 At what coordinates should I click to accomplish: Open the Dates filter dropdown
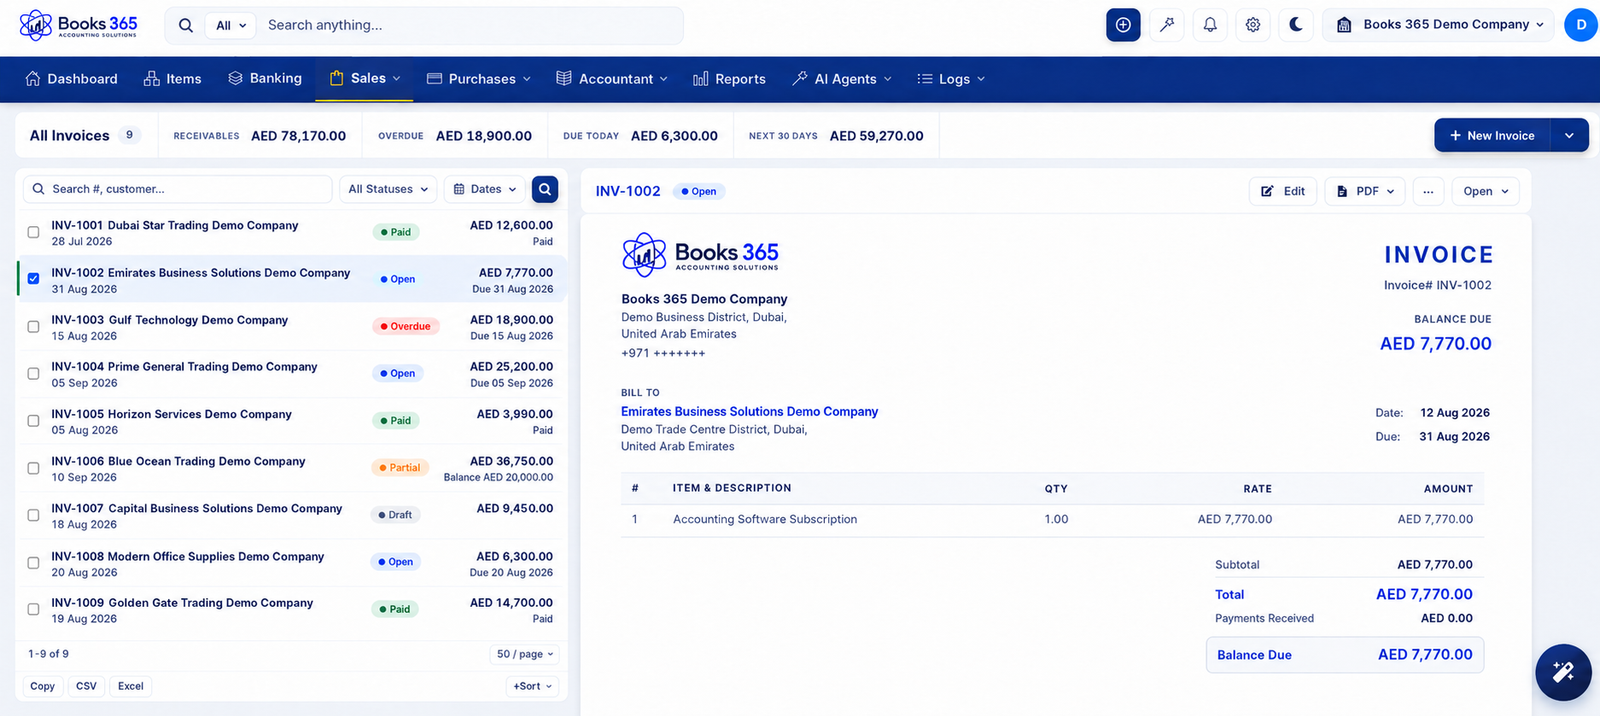485,189
